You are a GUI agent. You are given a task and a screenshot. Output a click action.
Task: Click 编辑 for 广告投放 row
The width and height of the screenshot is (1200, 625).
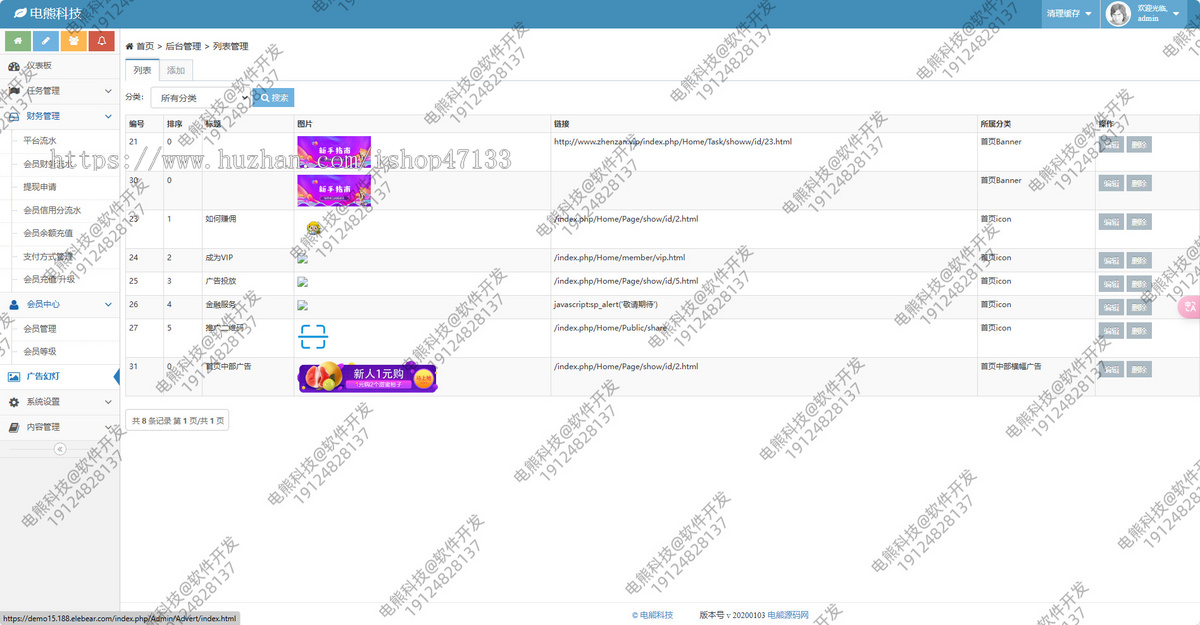tap(1111, 284)
